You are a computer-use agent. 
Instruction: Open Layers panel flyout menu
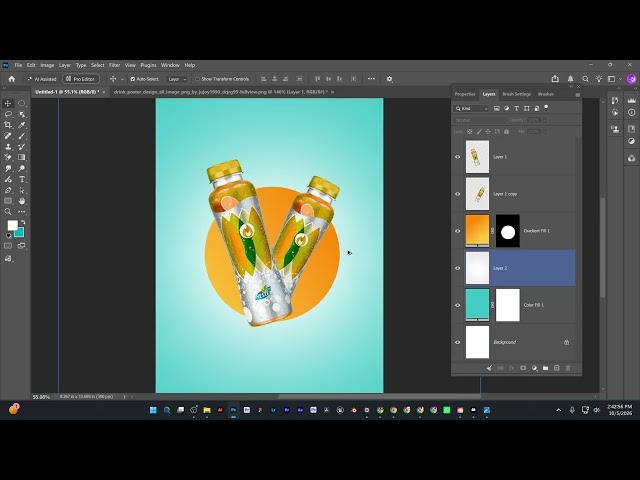point(578,95)
